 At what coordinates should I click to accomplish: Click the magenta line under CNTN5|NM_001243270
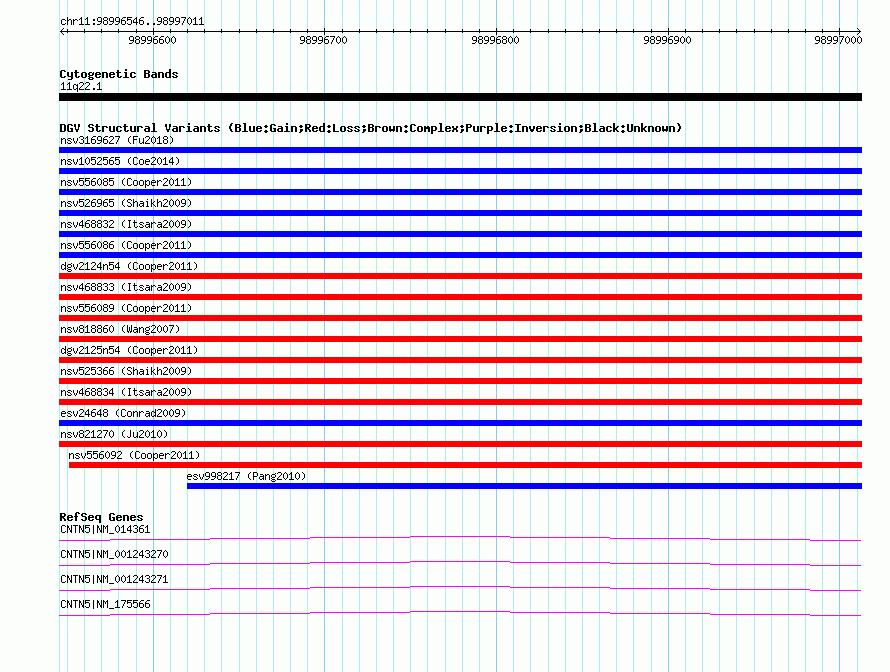[x=460, y=564]
